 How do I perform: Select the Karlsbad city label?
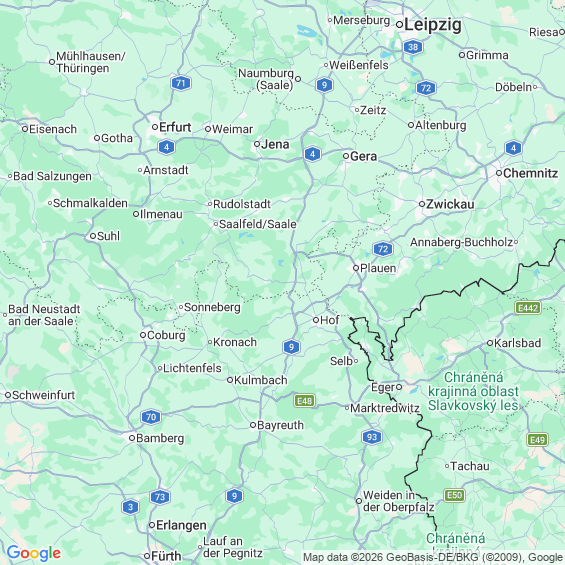pos(517,343)
